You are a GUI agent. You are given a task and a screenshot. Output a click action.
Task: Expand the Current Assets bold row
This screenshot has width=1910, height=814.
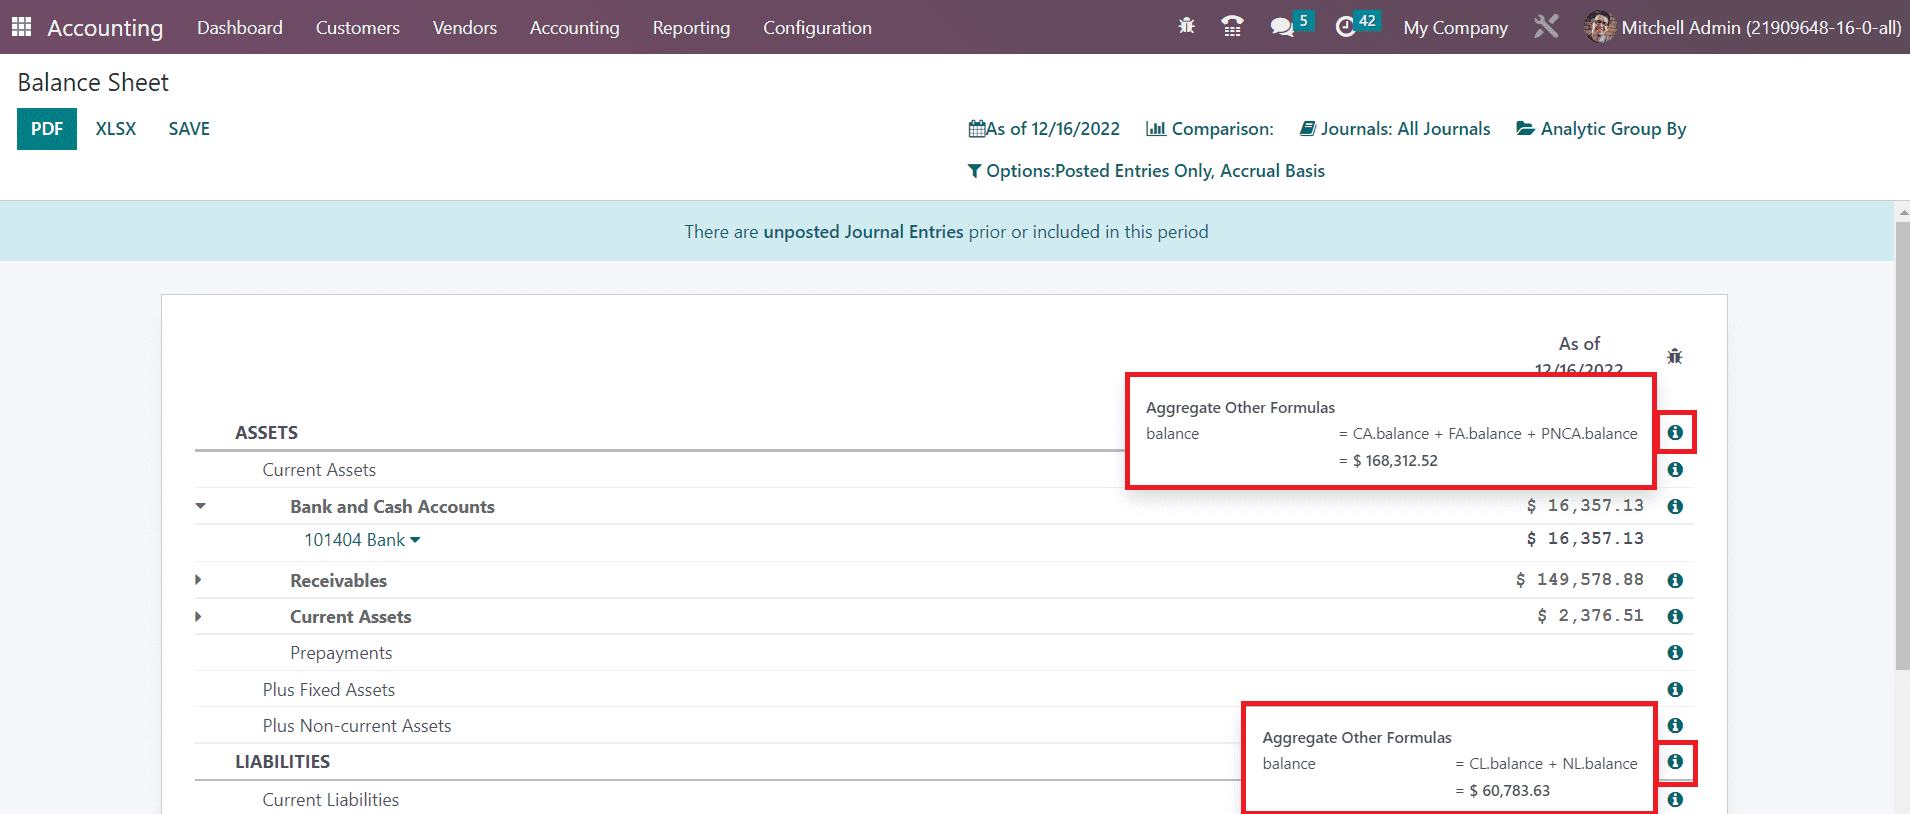(x=198, y=617)
